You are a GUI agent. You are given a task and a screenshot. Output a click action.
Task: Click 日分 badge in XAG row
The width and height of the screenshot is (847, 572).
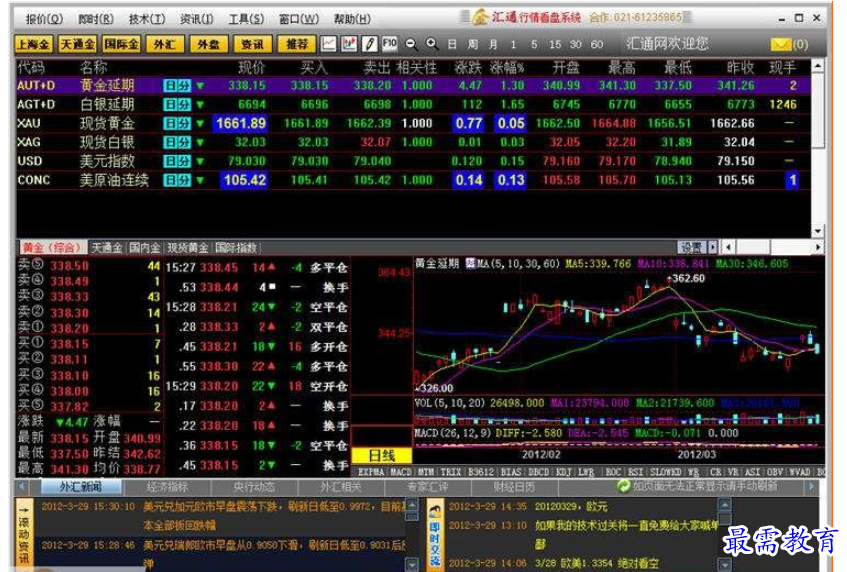click(177, 142)
